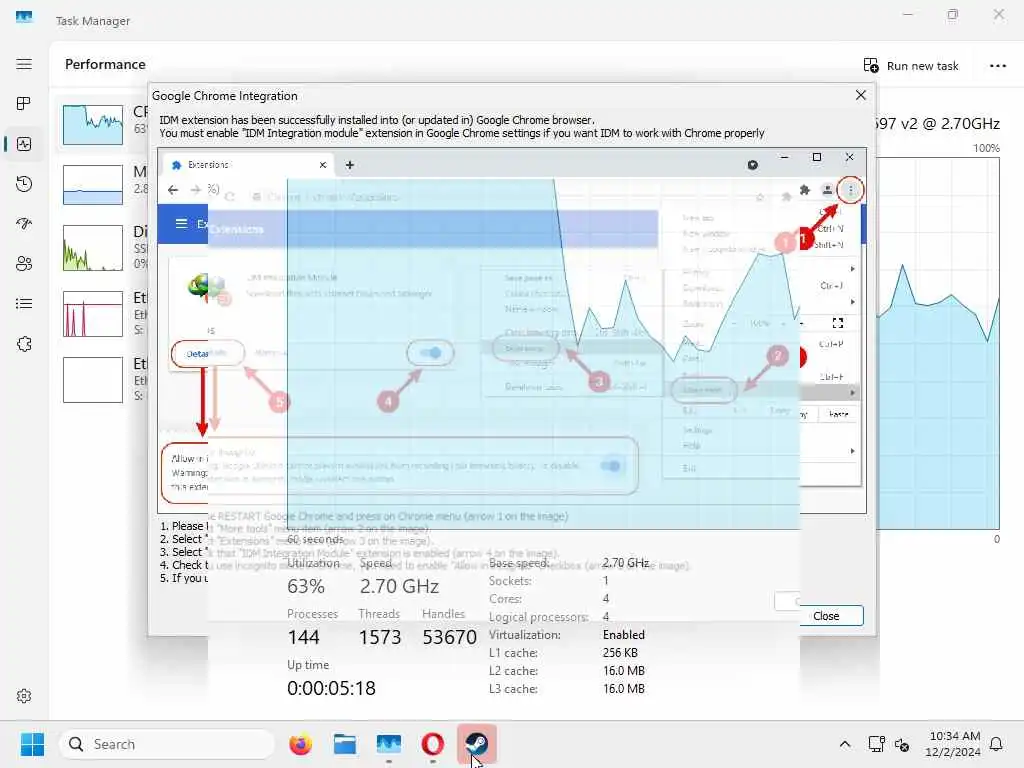Click the CPU utilization graph on the right
1024x768 pixels.
click(937, 343)
